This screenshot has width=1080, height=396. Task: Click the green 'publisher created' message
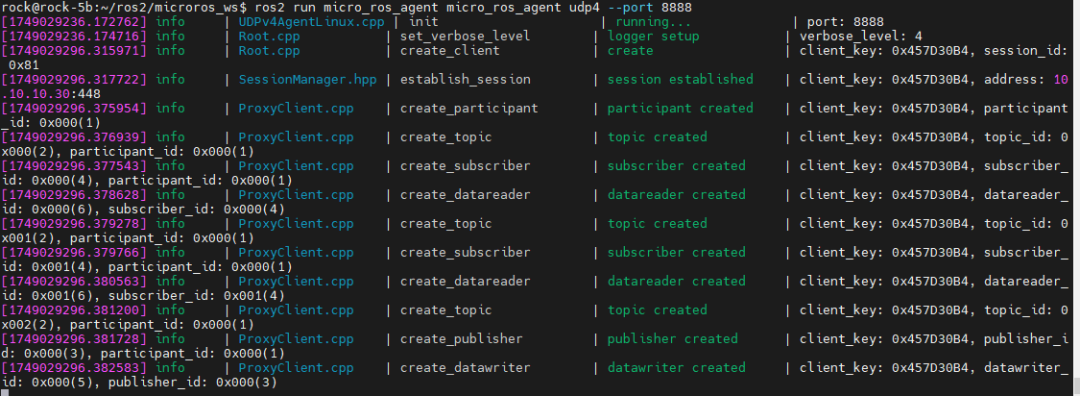[672, 339]
